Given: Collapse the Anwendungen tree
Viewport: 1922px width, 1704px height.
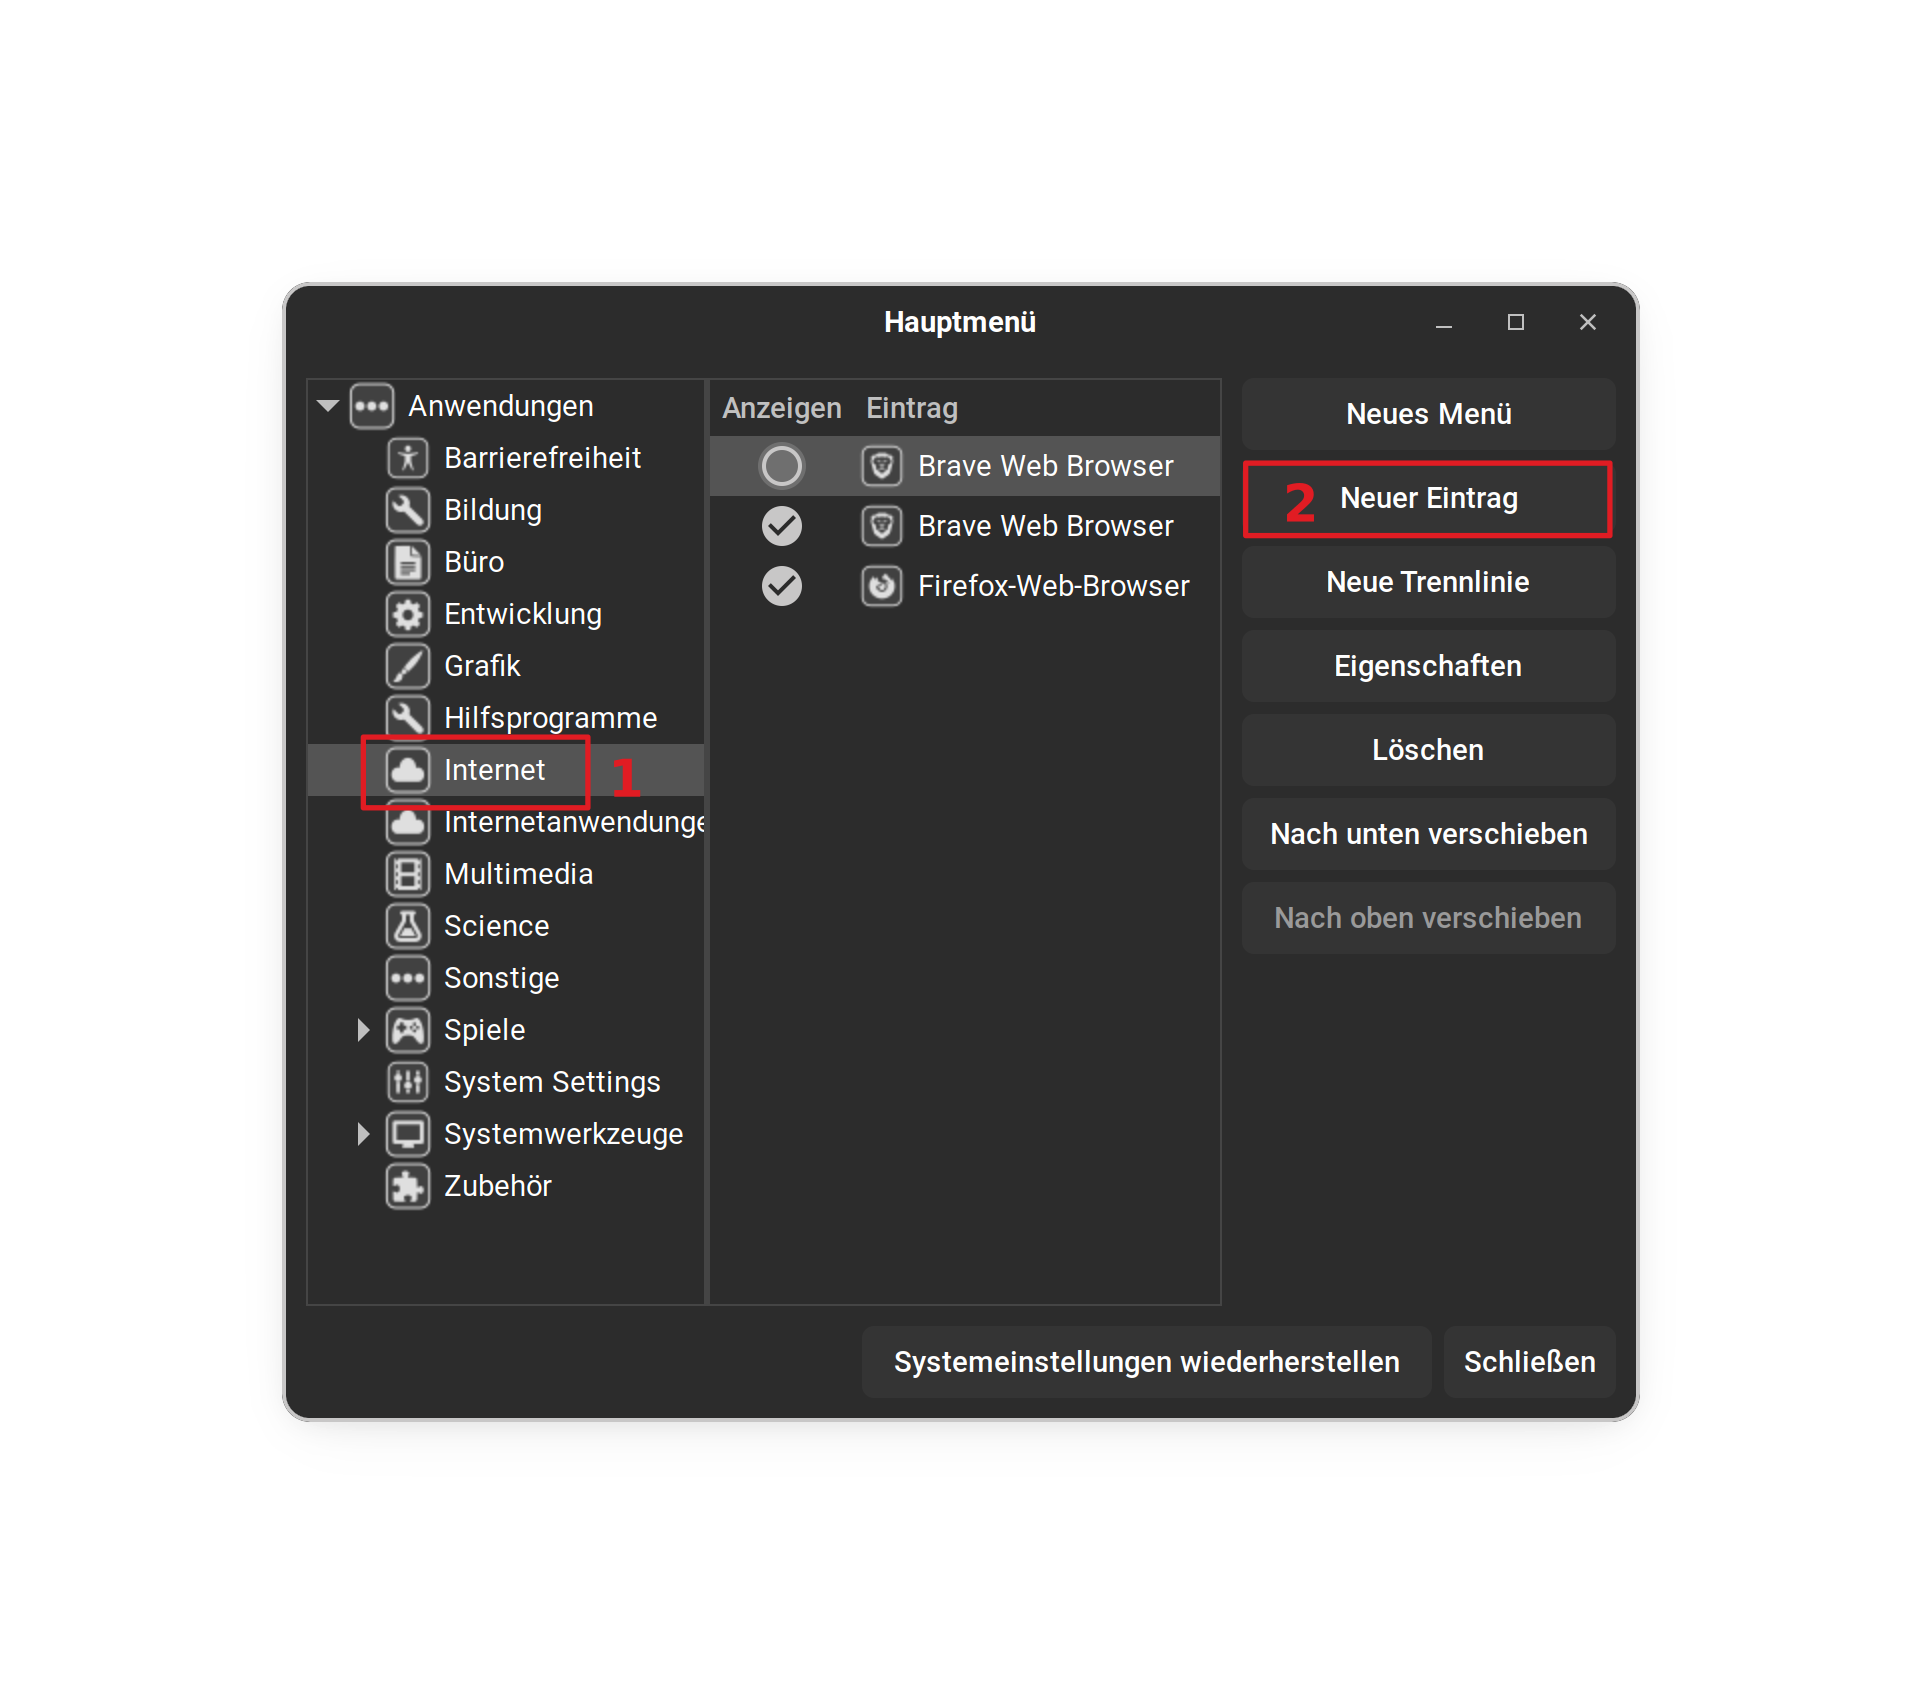Looking at the screenshot, I should (x=328, y=406).
